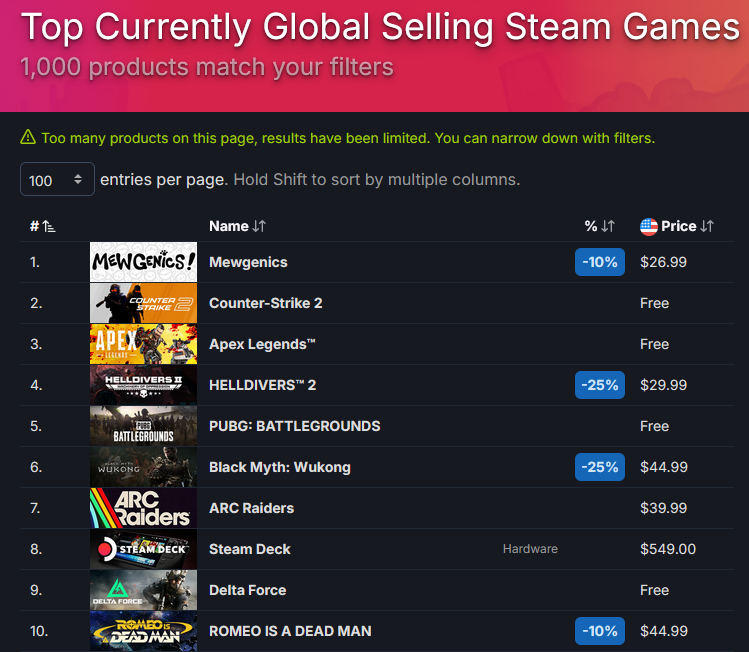Open the Apex Legends thumbnail image

(143, 344)
